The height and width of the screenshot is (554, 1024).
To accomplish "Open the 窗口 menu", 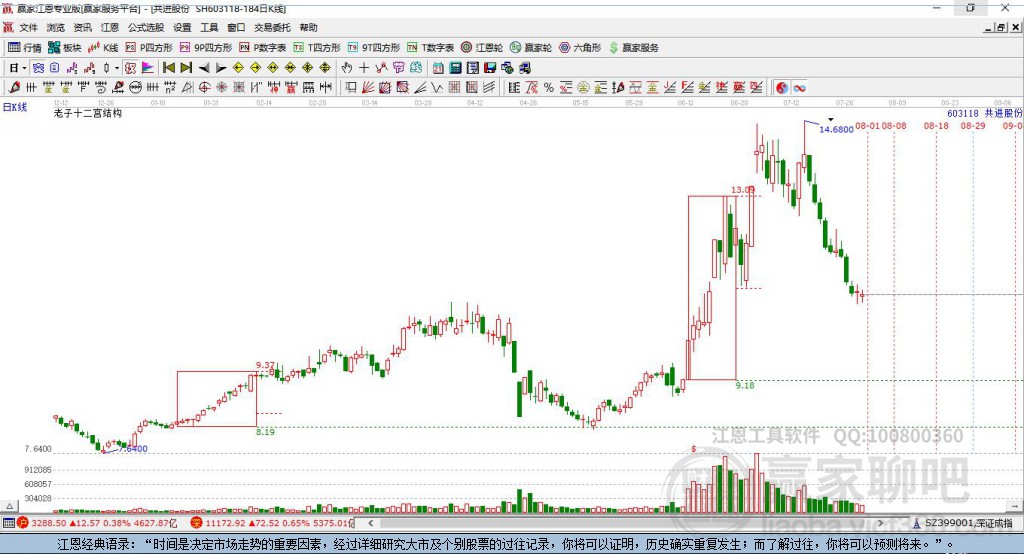I will point(236,27).
